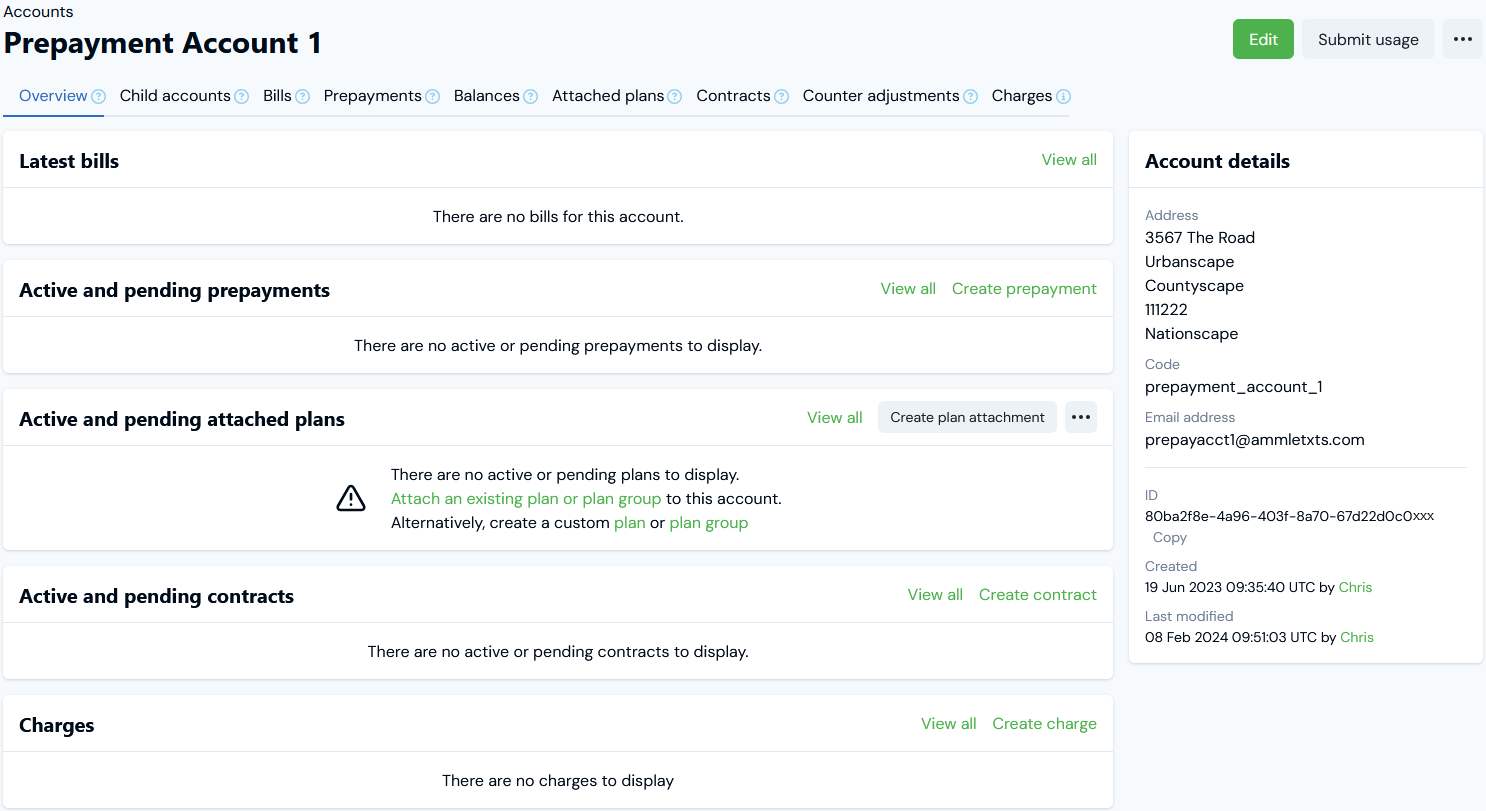Follow the Create prepayment link

[1024, 288]
